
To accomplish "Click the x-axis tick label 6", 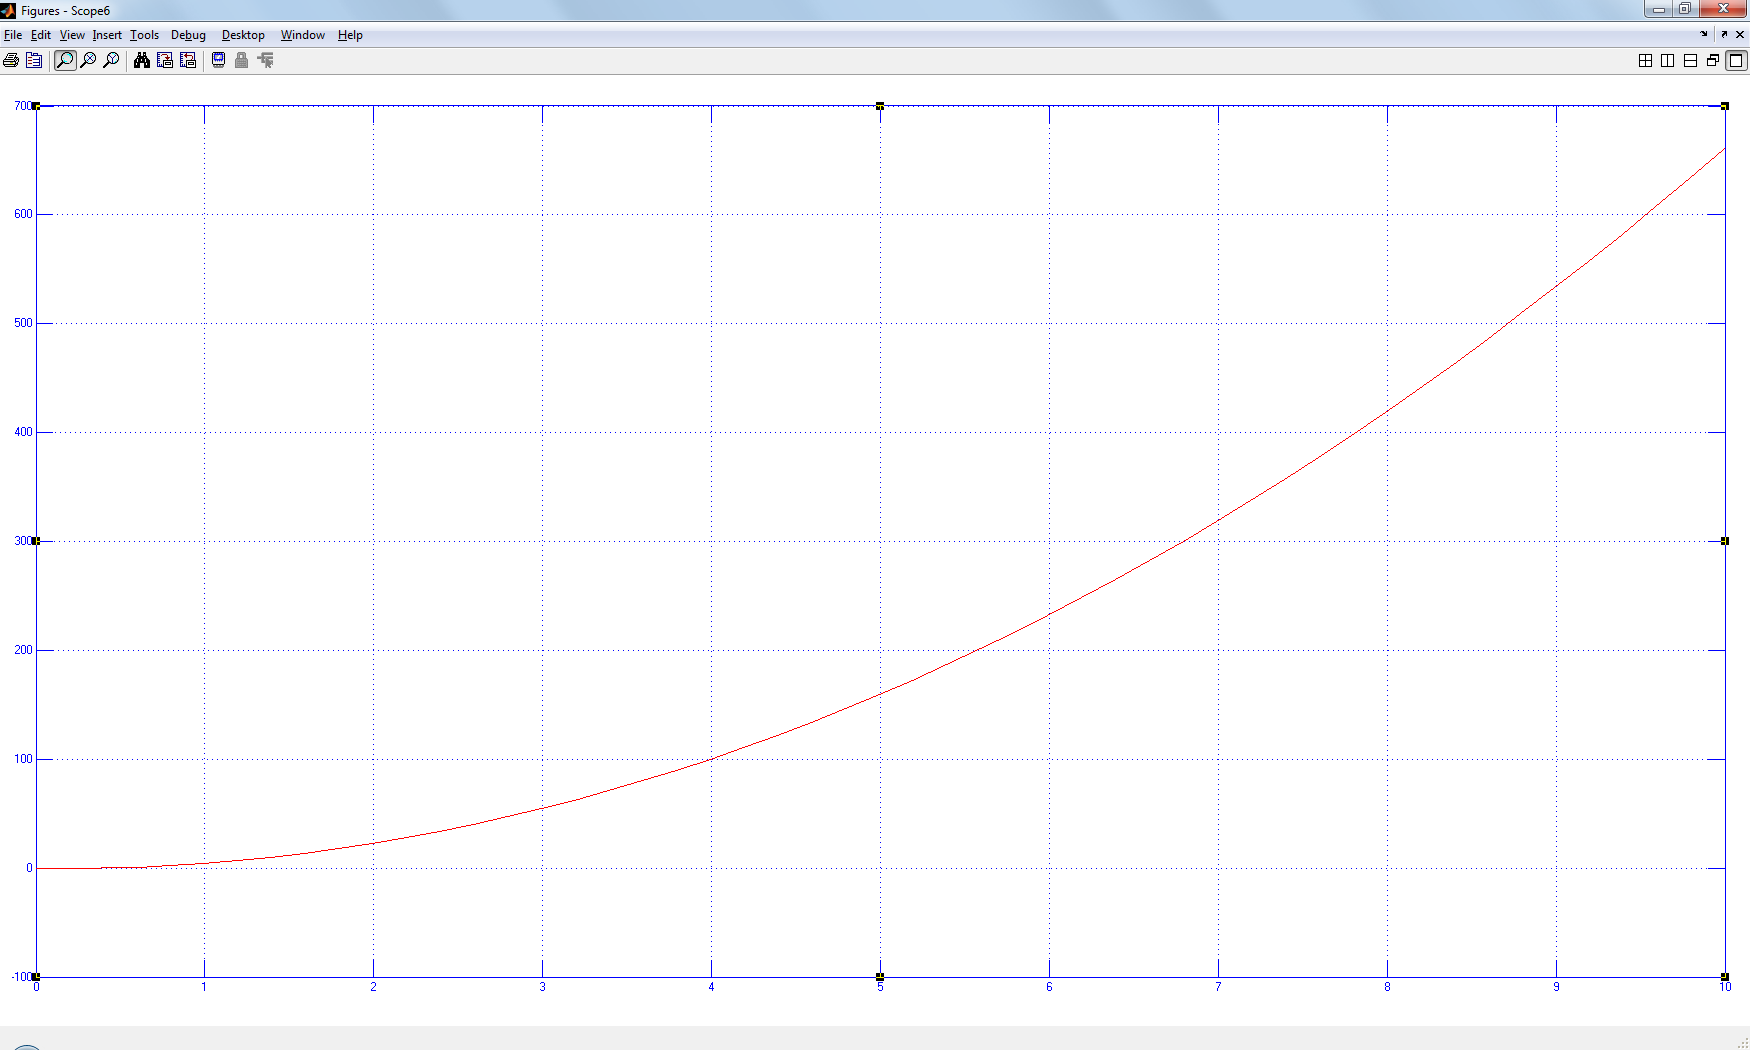I will (1049, 987).
